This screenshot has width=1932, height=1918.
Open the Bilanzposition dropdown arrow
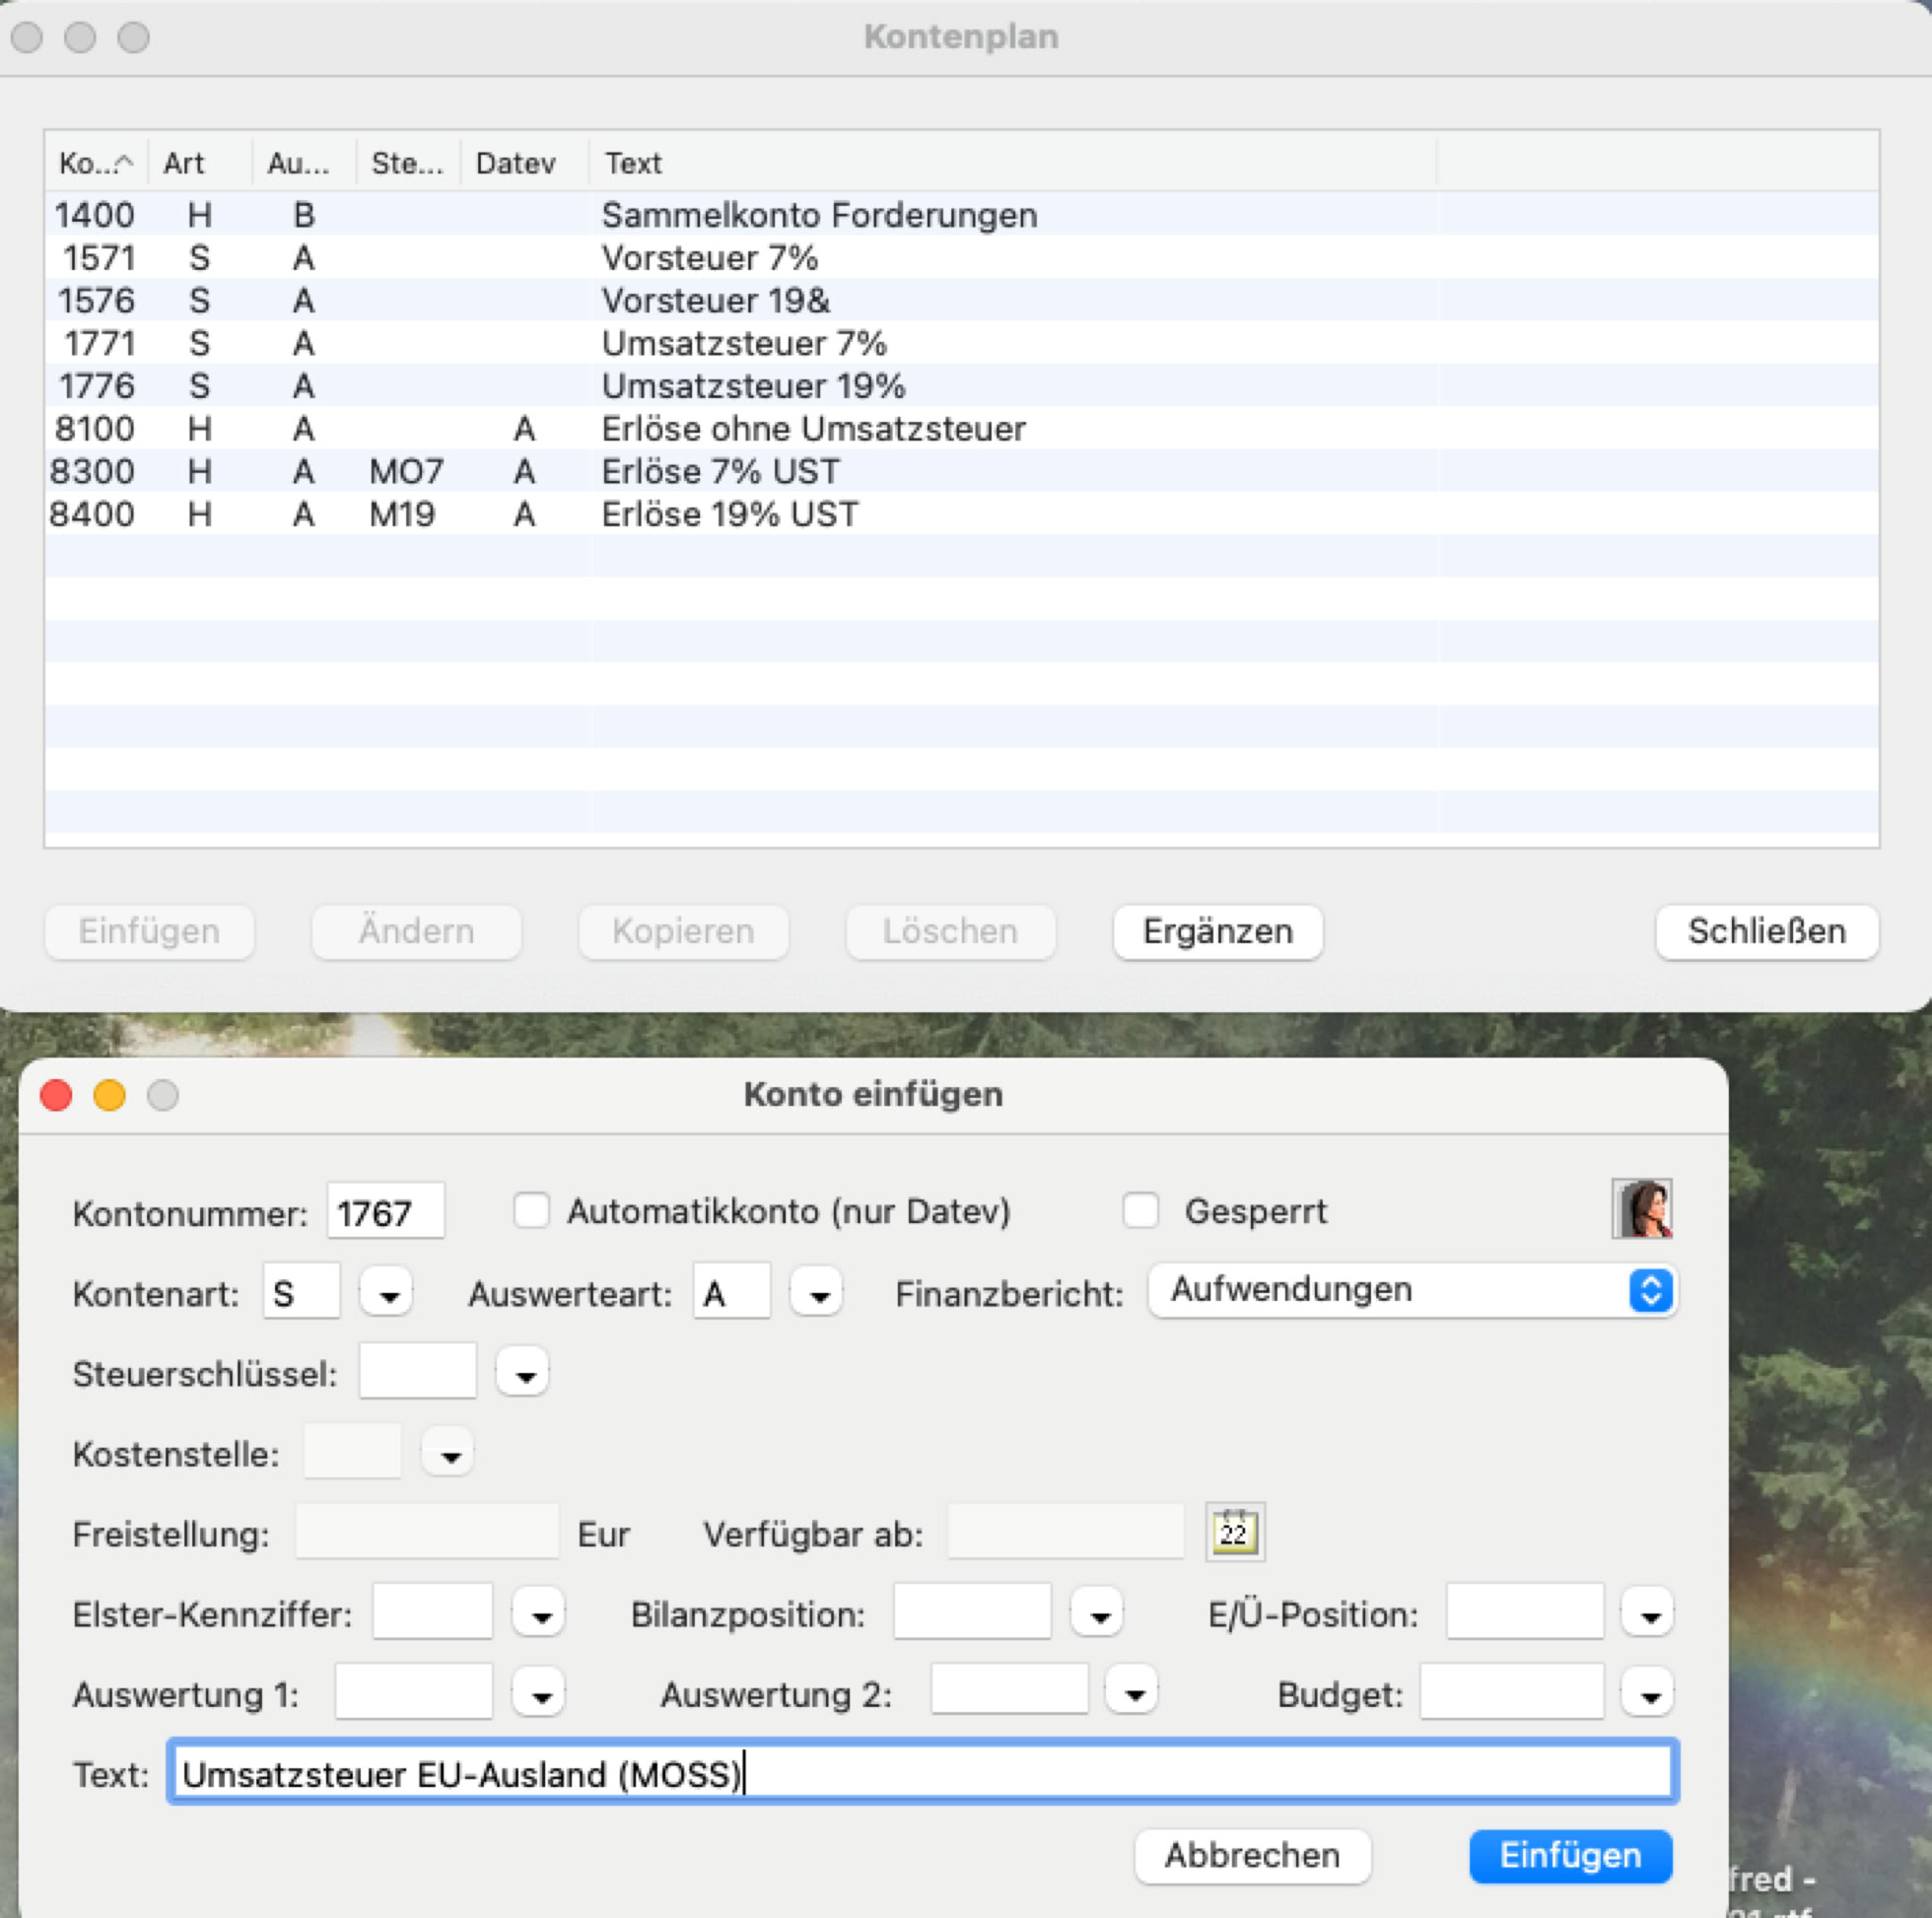pyautogui.click(x=1098, y=1613)
